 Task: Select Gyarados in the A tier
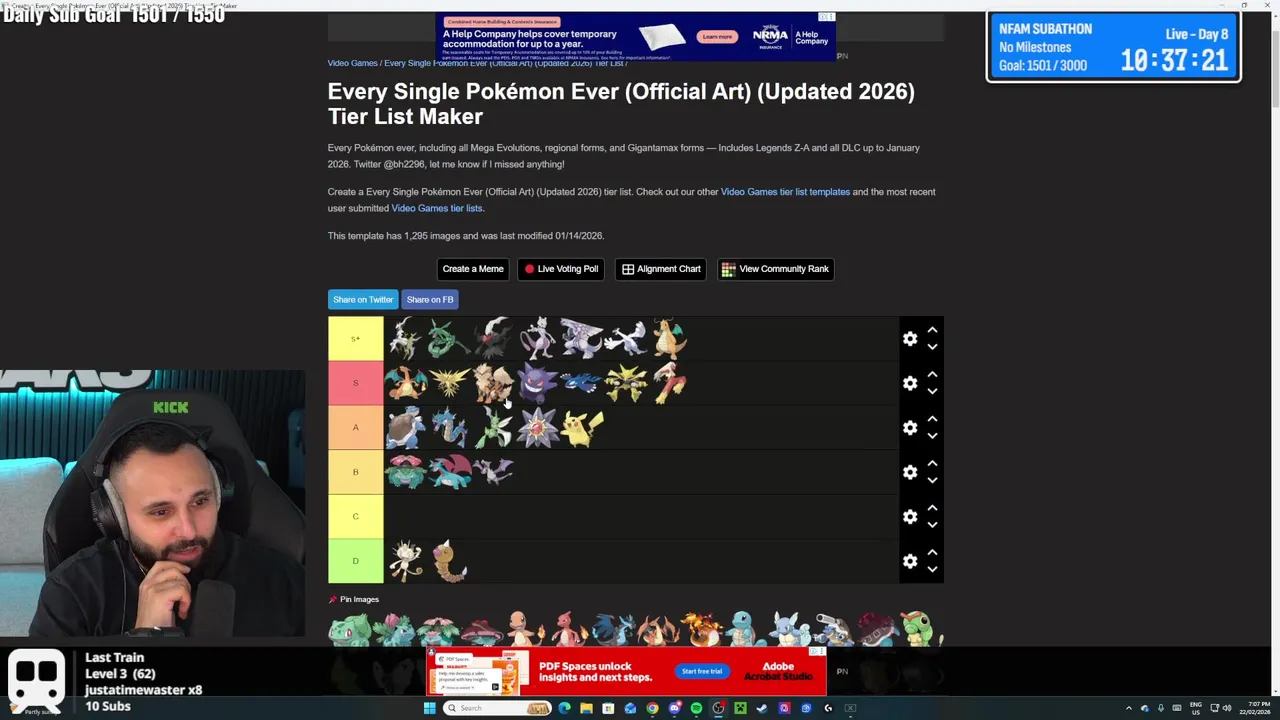point(449,428)
